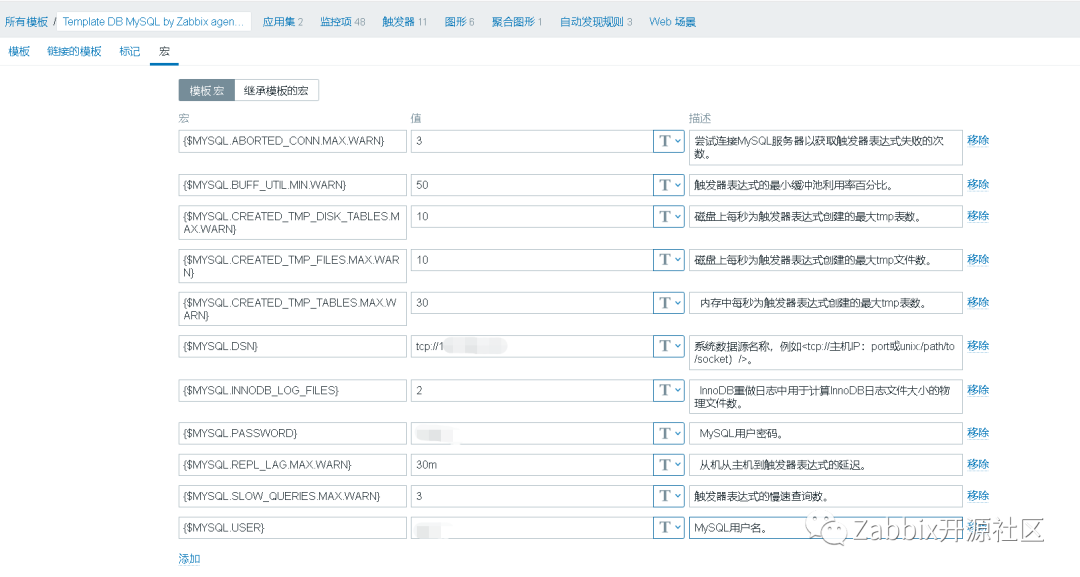Screen dimensions: 1080x577
Task: Edit description field MySQL用户密码。
Action: pos(825,433)
